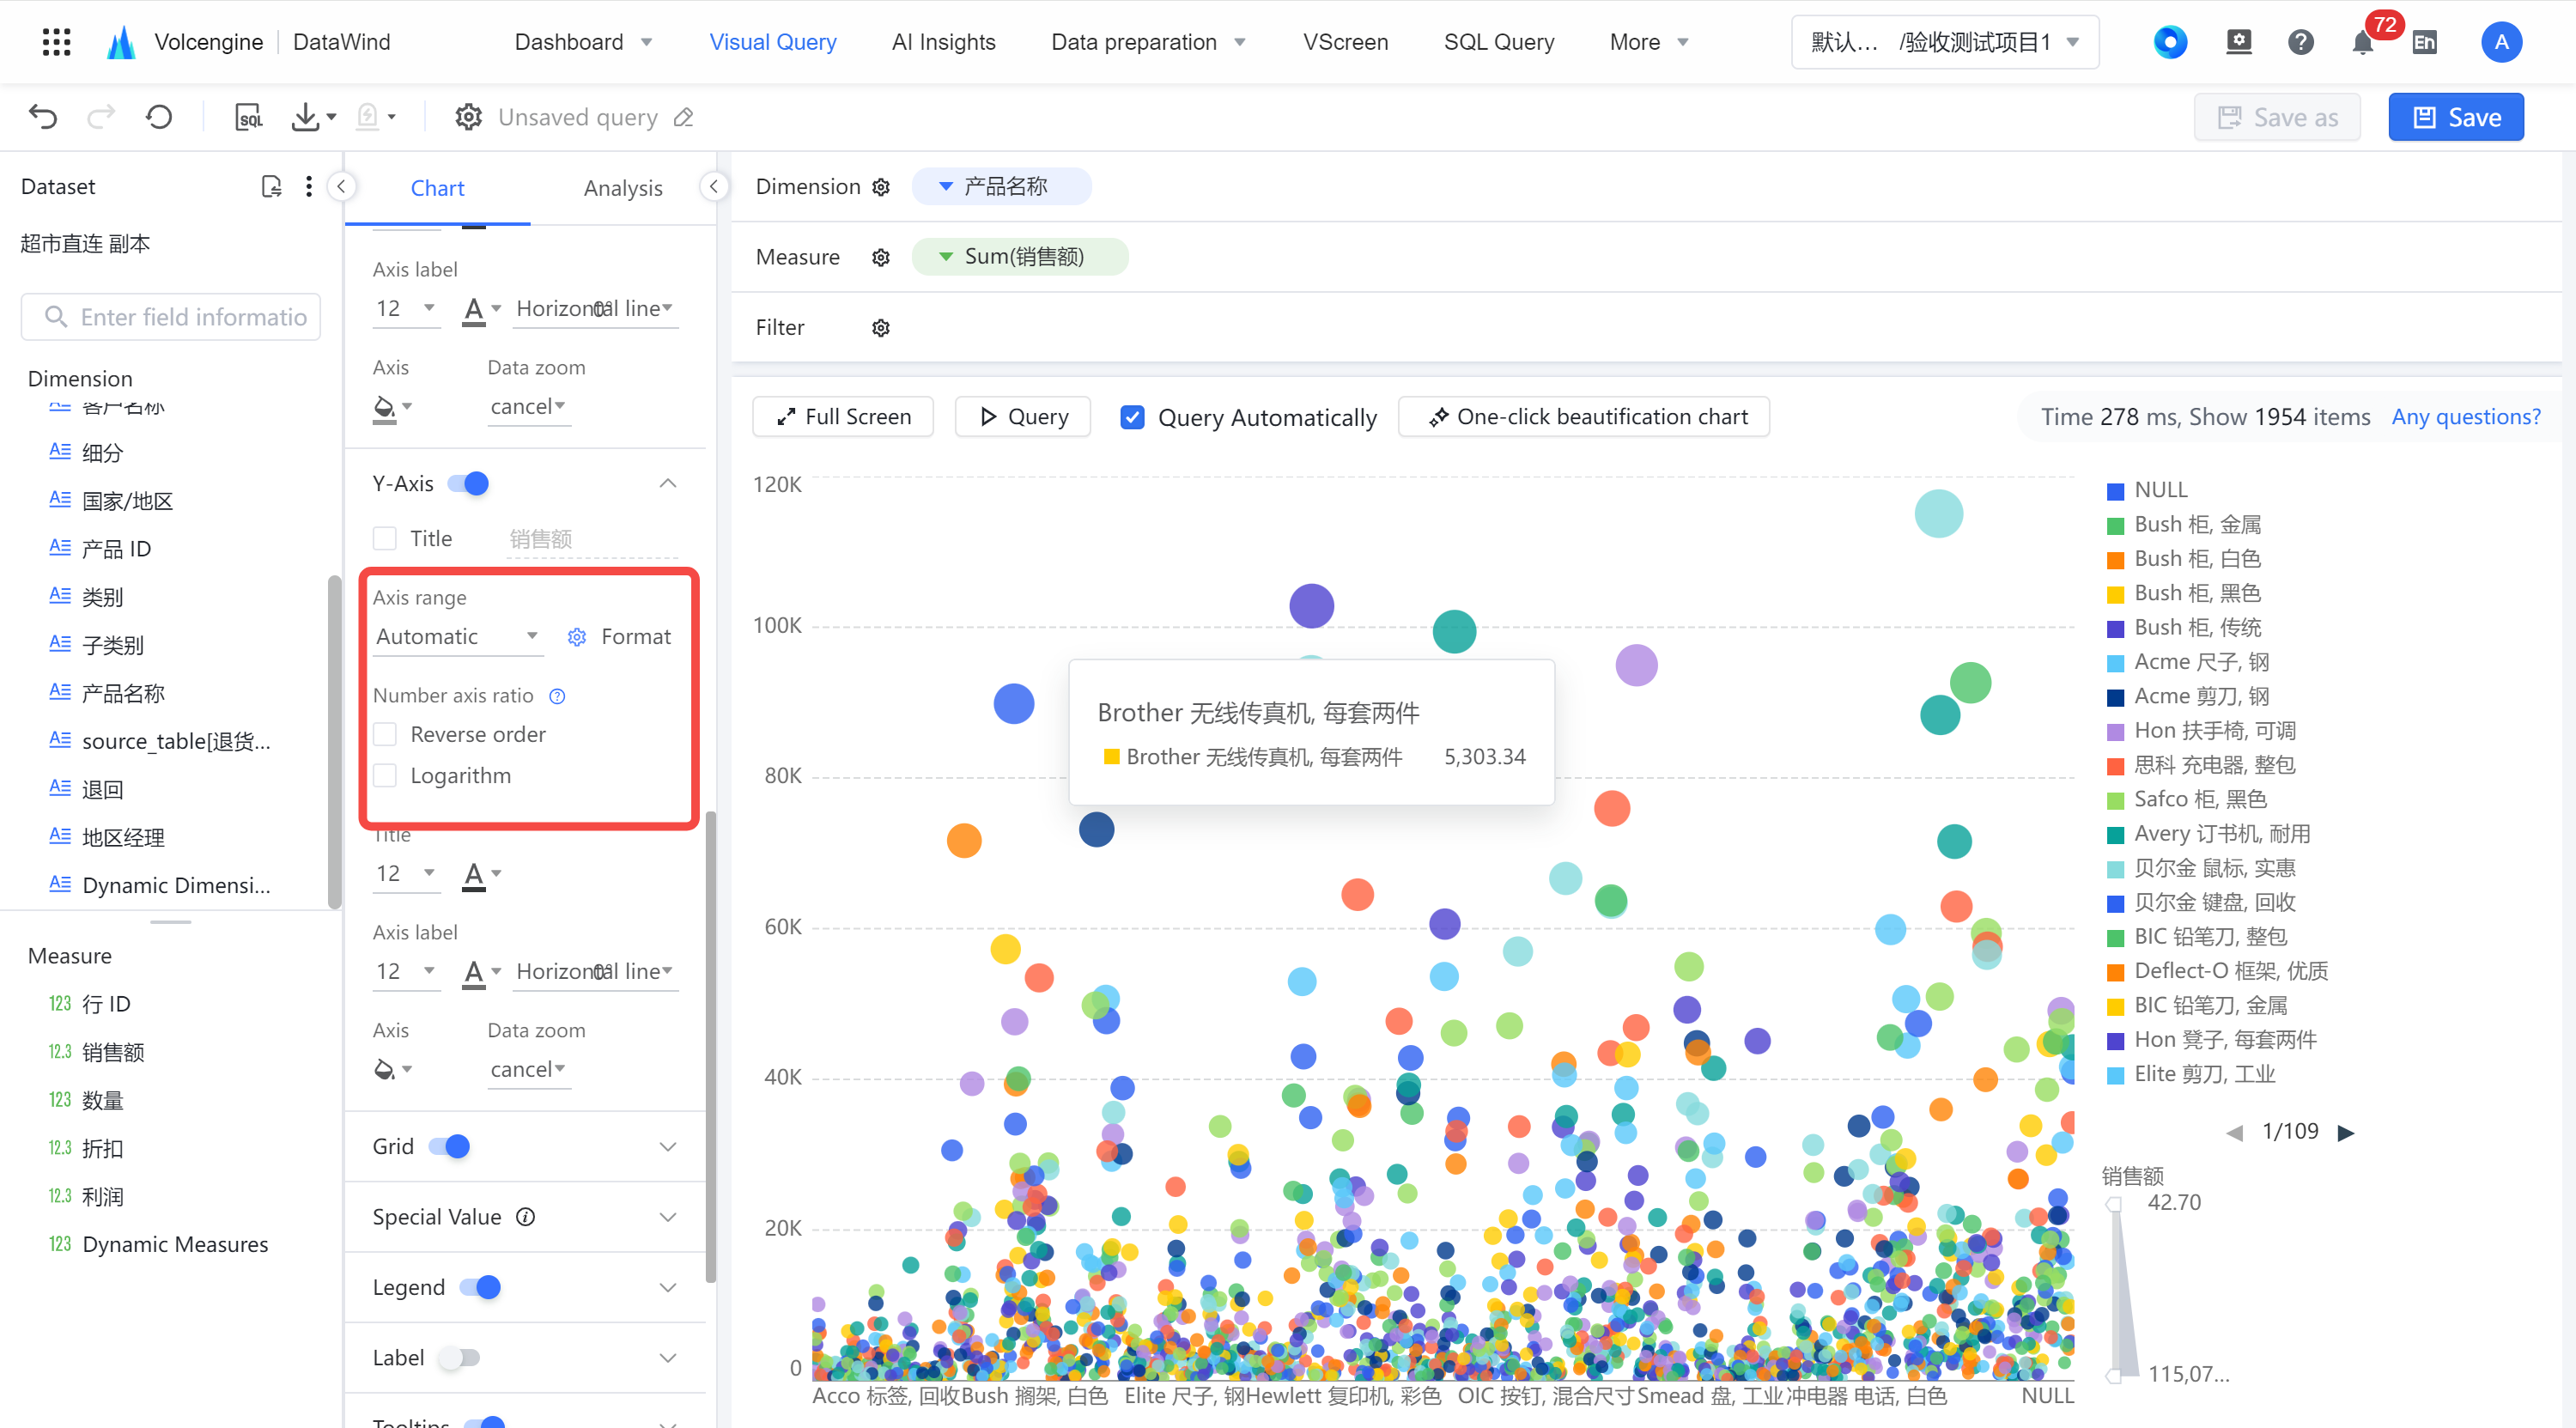Open query settings gear icon
The height and width of the screenshot is (1428, 2576).
(468, 117)
